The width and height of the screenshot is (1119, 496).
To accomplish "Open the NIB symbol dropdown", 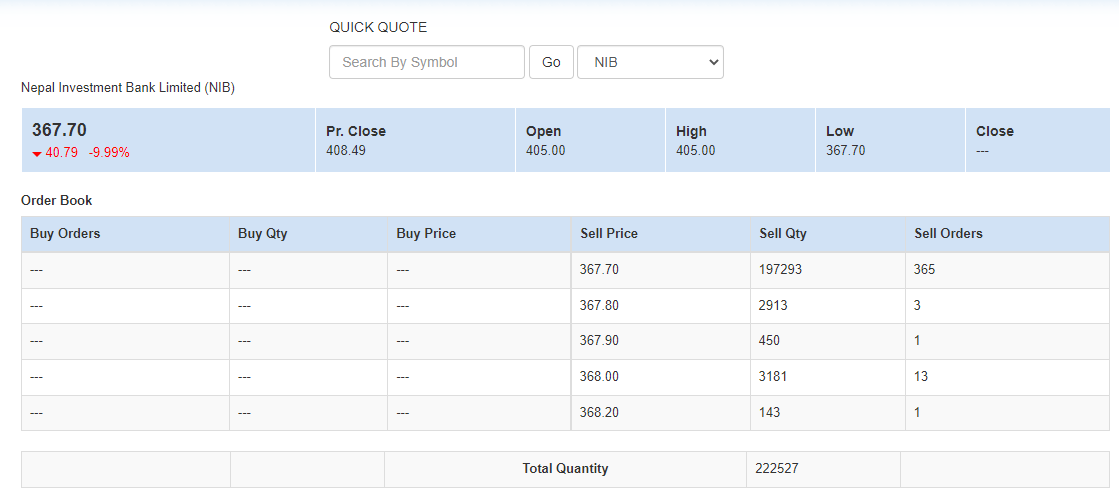I will click(x=650, y=62).
